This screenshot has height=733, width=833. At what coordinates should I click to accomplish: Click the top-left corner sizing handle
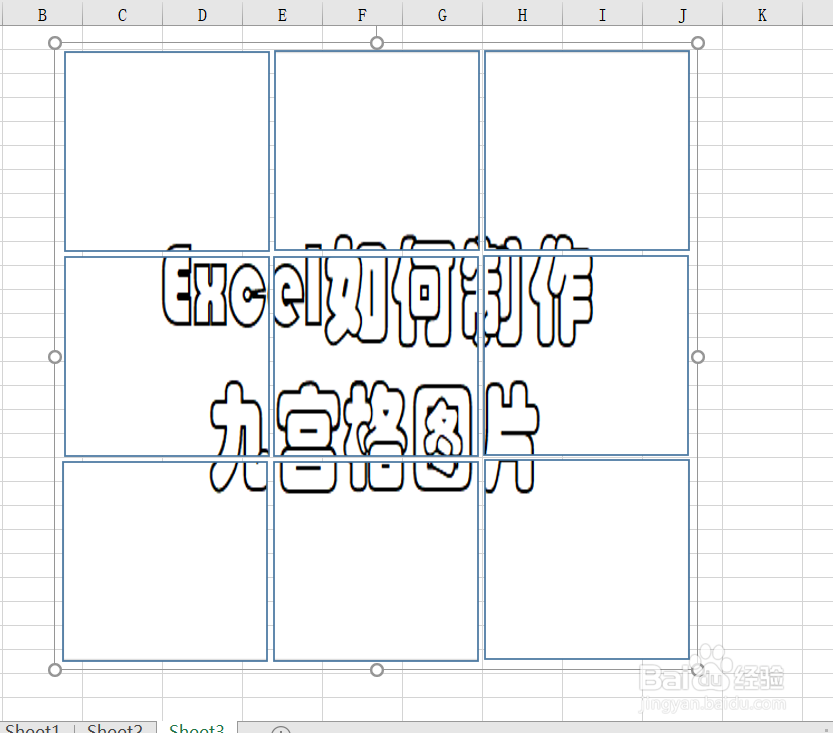pyautogui.click(x=55, y=43)
